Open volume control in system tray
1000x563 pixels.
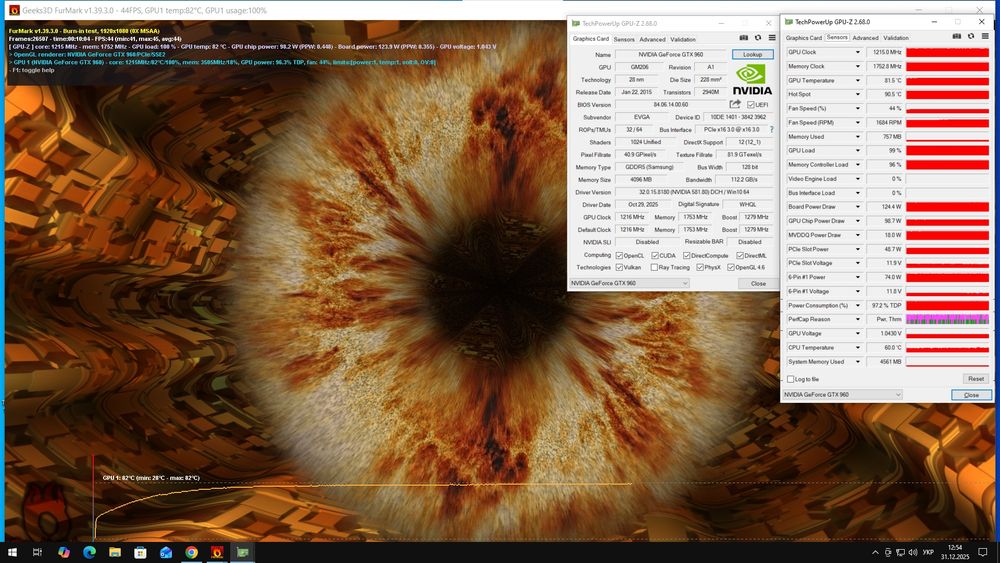coord(913,552)
